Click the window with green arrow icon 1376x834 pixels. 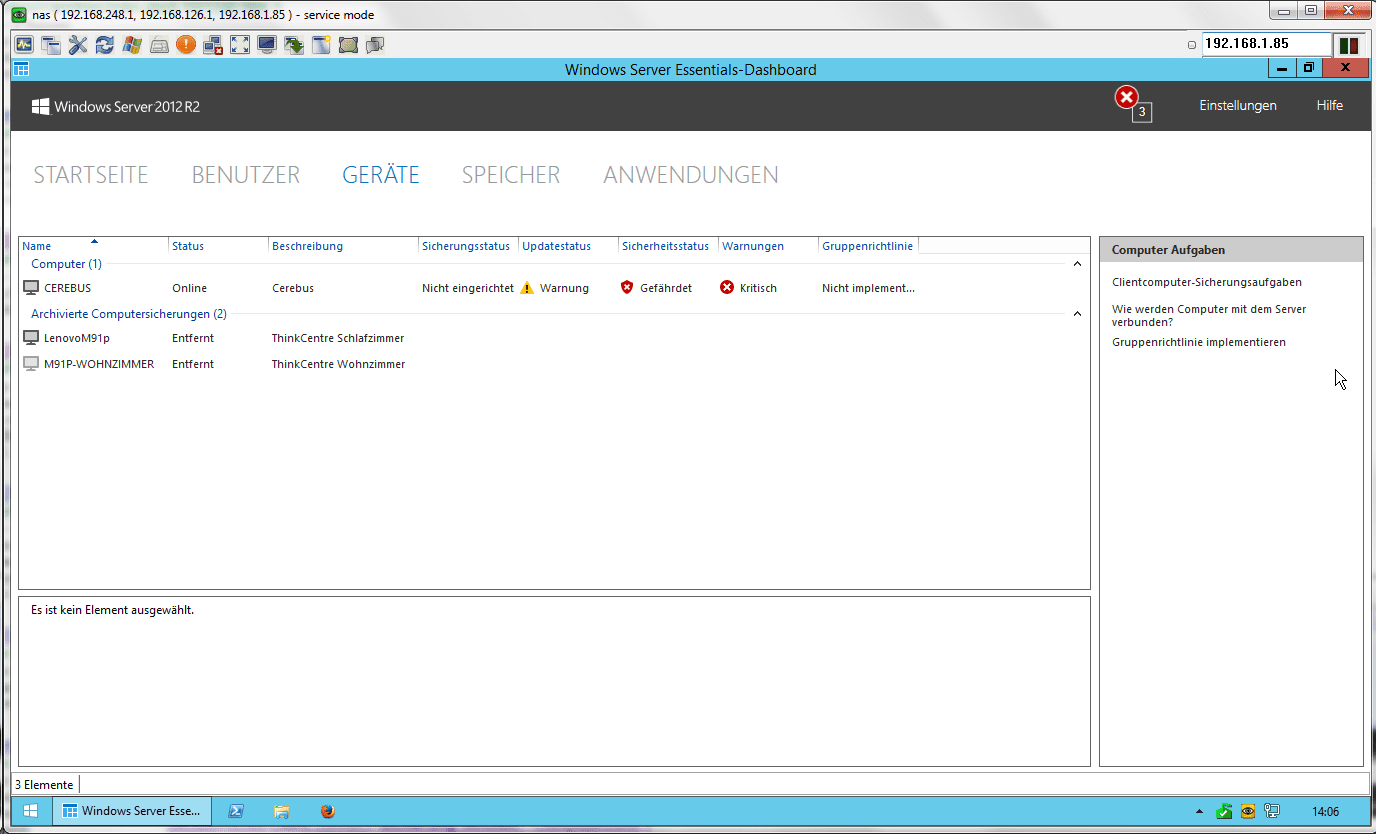click(x=294, y=45)
